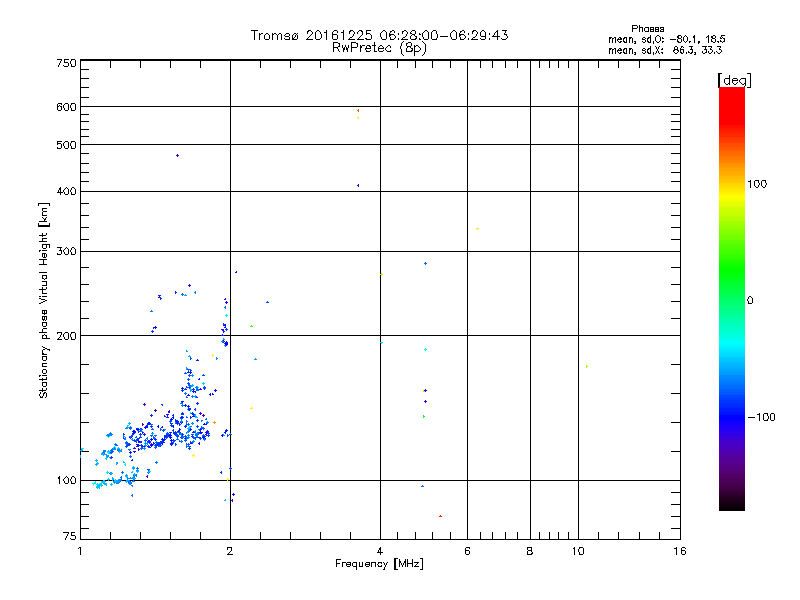
Task: Click the 'Stationary phase Virtual Height [km]' y-axis label
Action: [43, 301]
